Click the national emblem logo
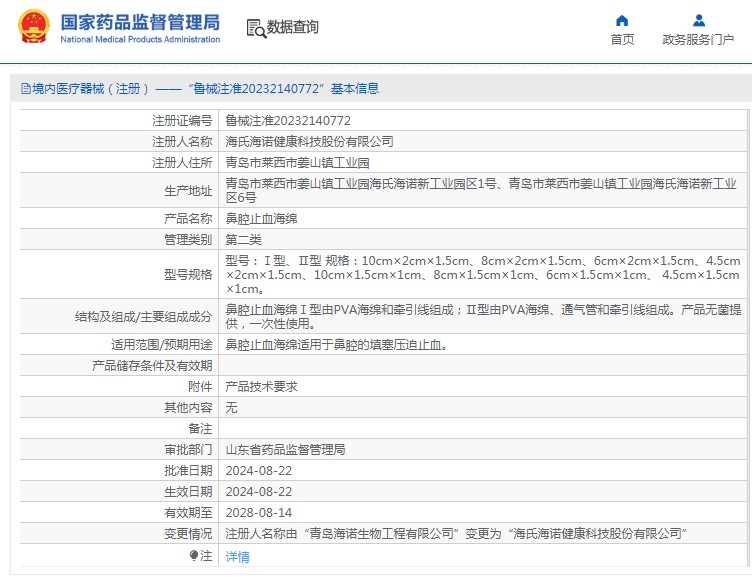Image resolution: width=752 pixels, height=582 pixels. (x=32, y=28)
